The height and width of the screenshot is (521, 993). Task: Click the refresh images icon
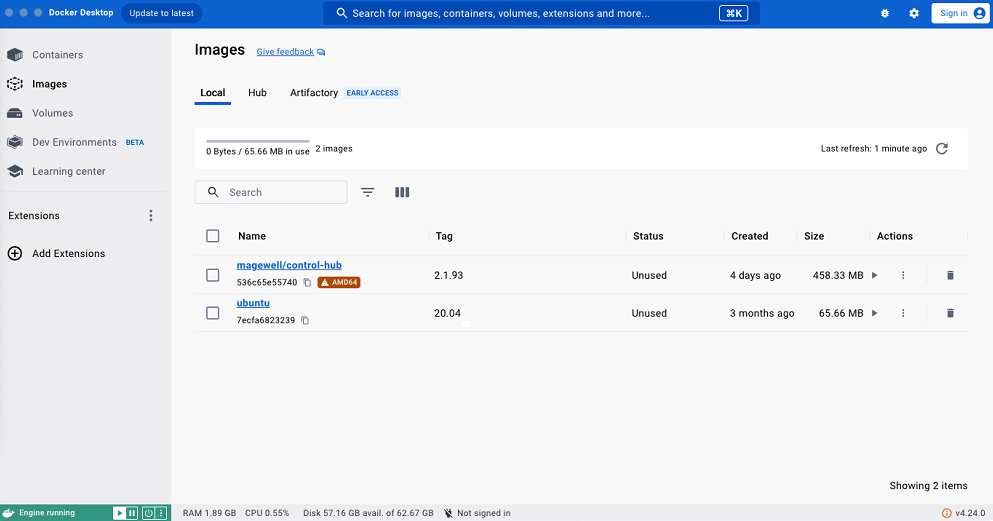pyautogui.click(x=941, y=149)
